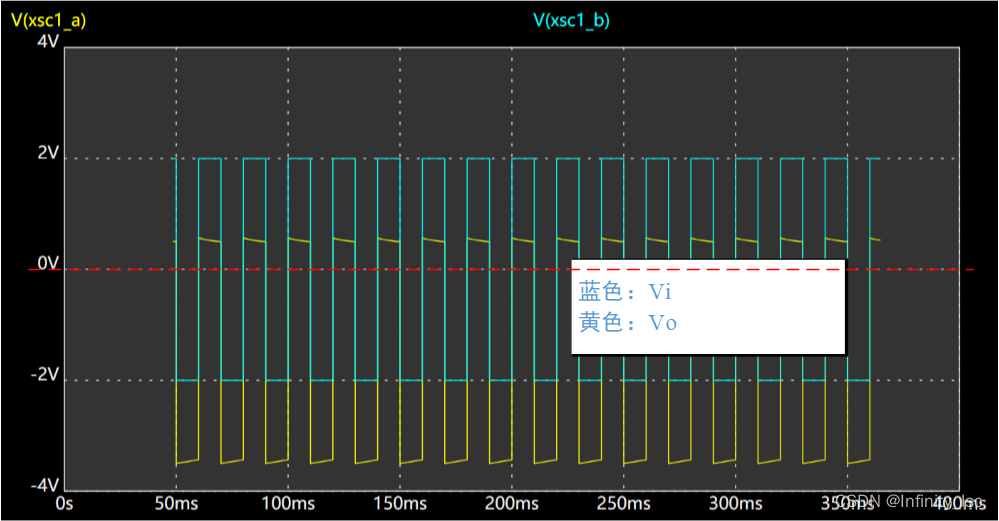Image resolution: width=999 pixels, height=521 pixels.
Task: Select the cyan V(xsc1_b) trace label
Action: 571,20
